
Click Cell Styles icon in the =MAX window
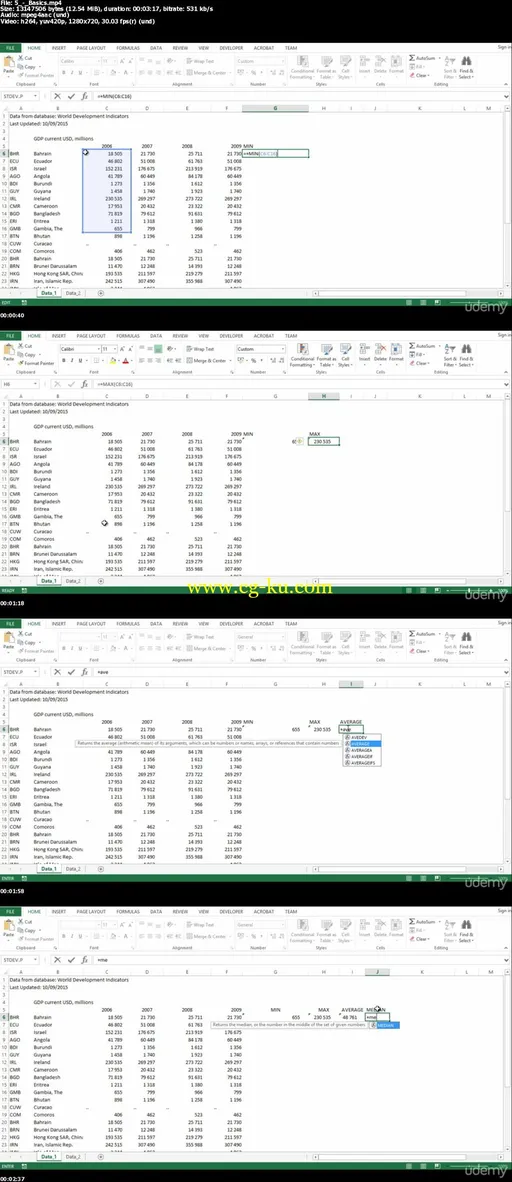(x=345, y=348)
